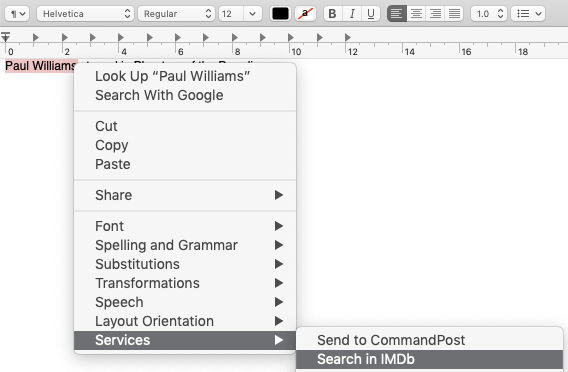This screenshot has height=372, width=568.
Task: Align text left
Action: coord(397,14)
